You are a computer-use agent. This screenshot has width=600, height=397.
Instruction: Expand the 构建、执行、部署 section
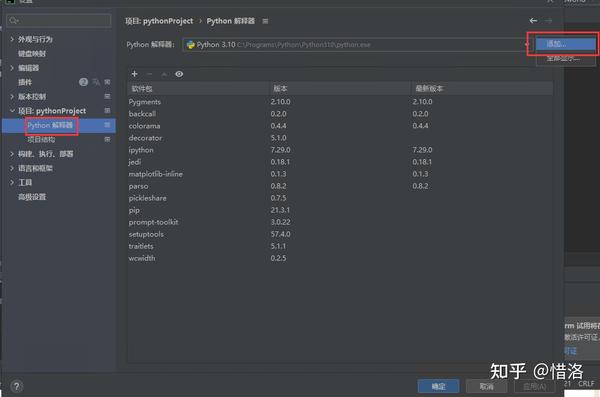12,154
